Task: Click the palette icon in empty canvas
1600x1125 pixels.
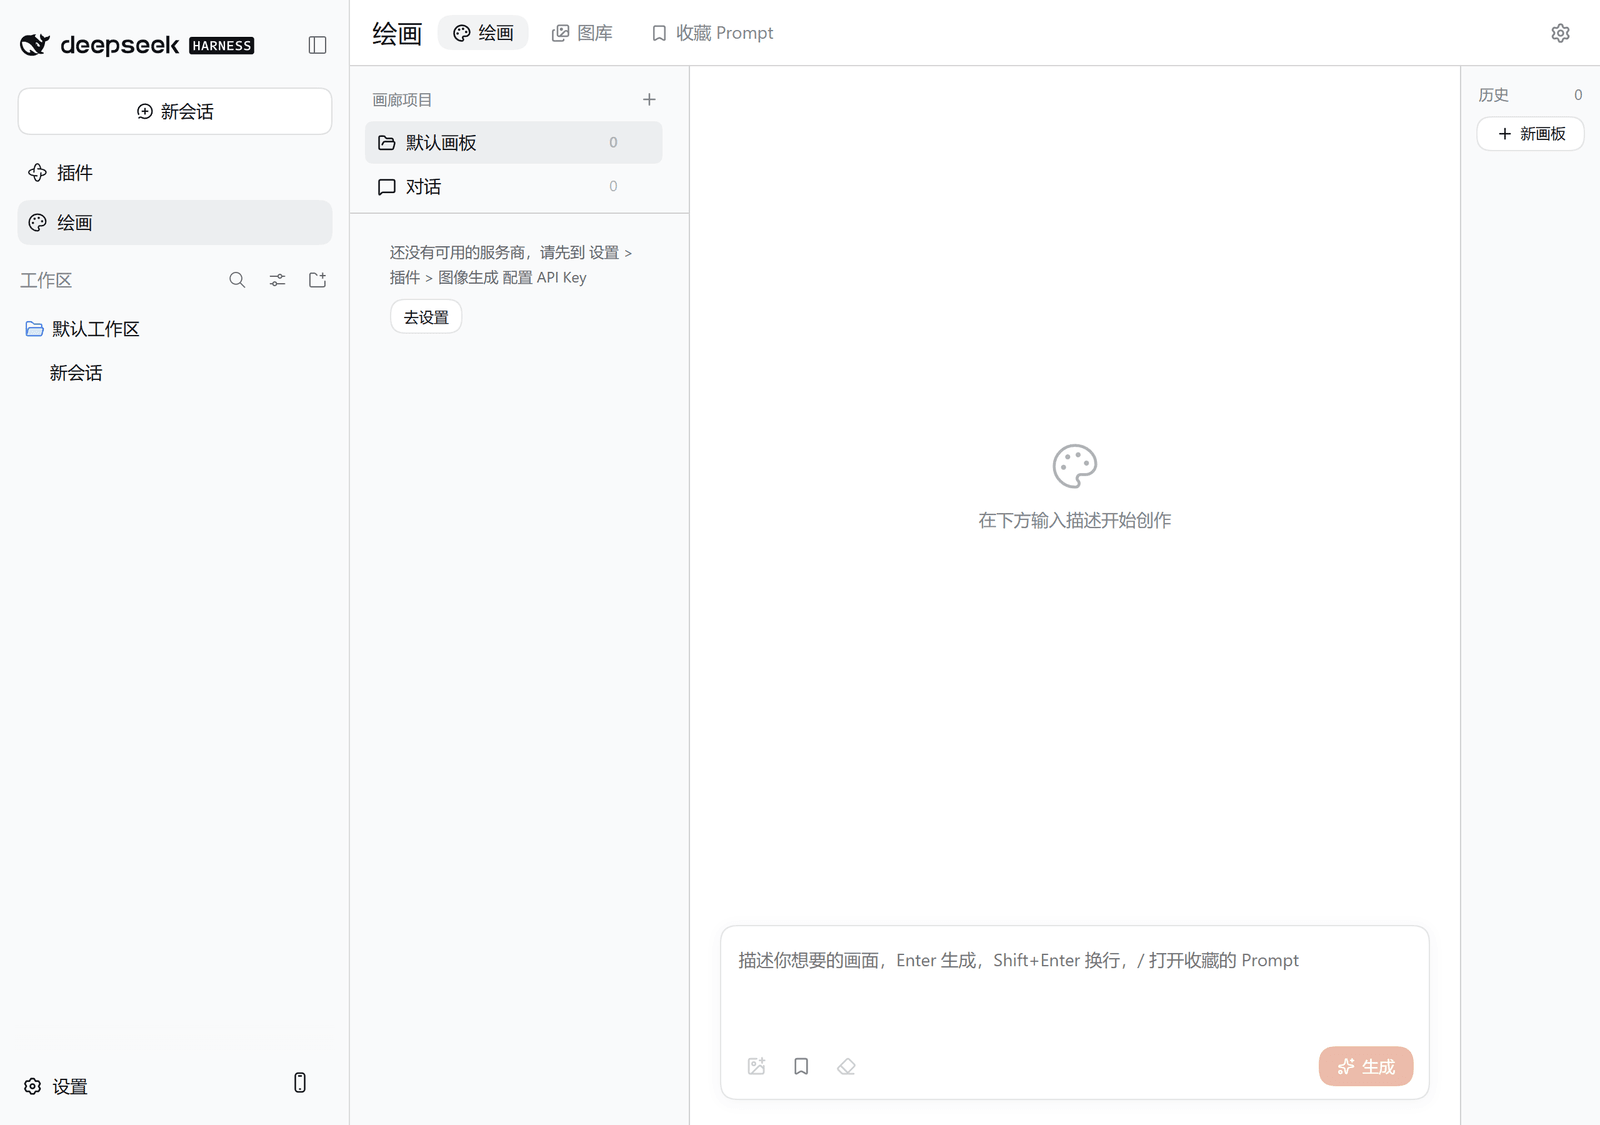Action: click(x=1075, y=466)
